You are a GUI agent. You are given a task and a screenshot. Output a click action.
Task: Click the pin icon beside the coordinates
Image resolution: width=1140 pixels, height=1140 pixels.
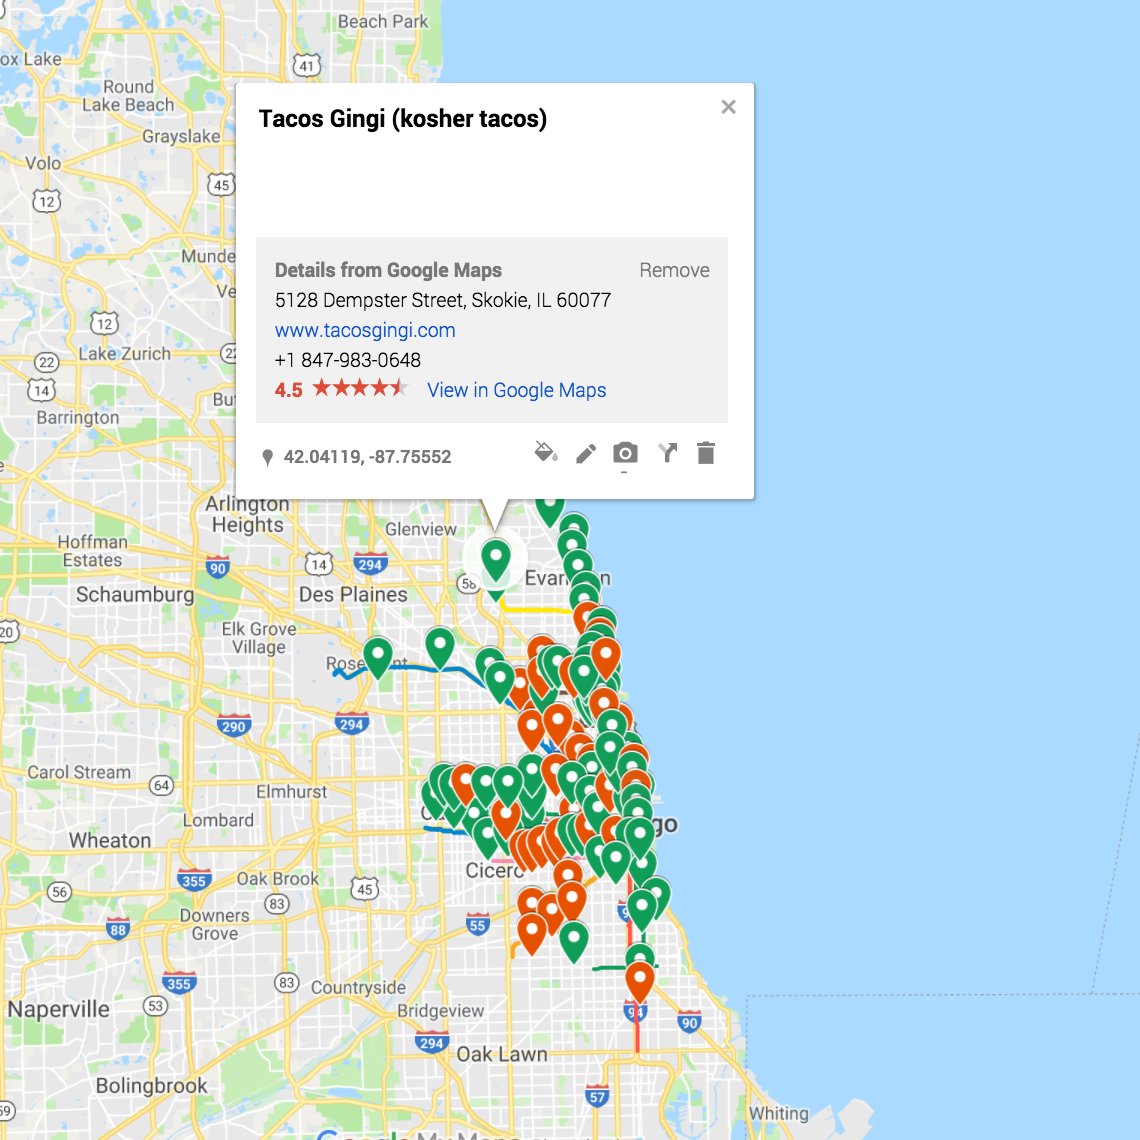coord(266,456)
